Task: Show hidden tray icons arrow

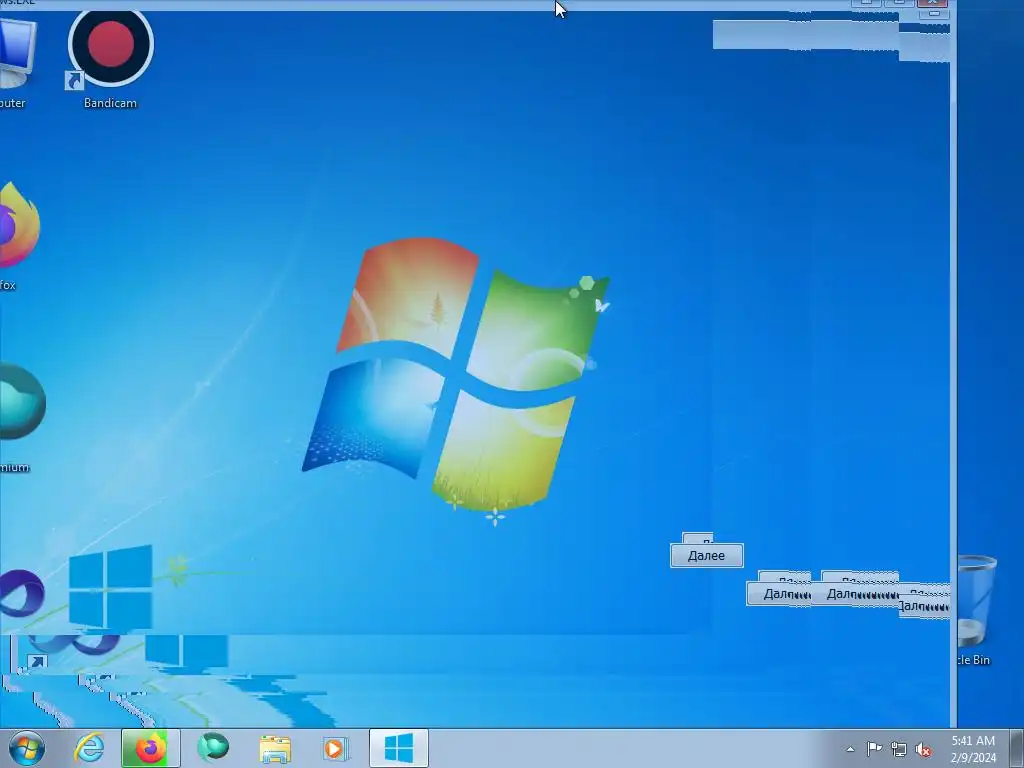Action: (x=850, y=749)
